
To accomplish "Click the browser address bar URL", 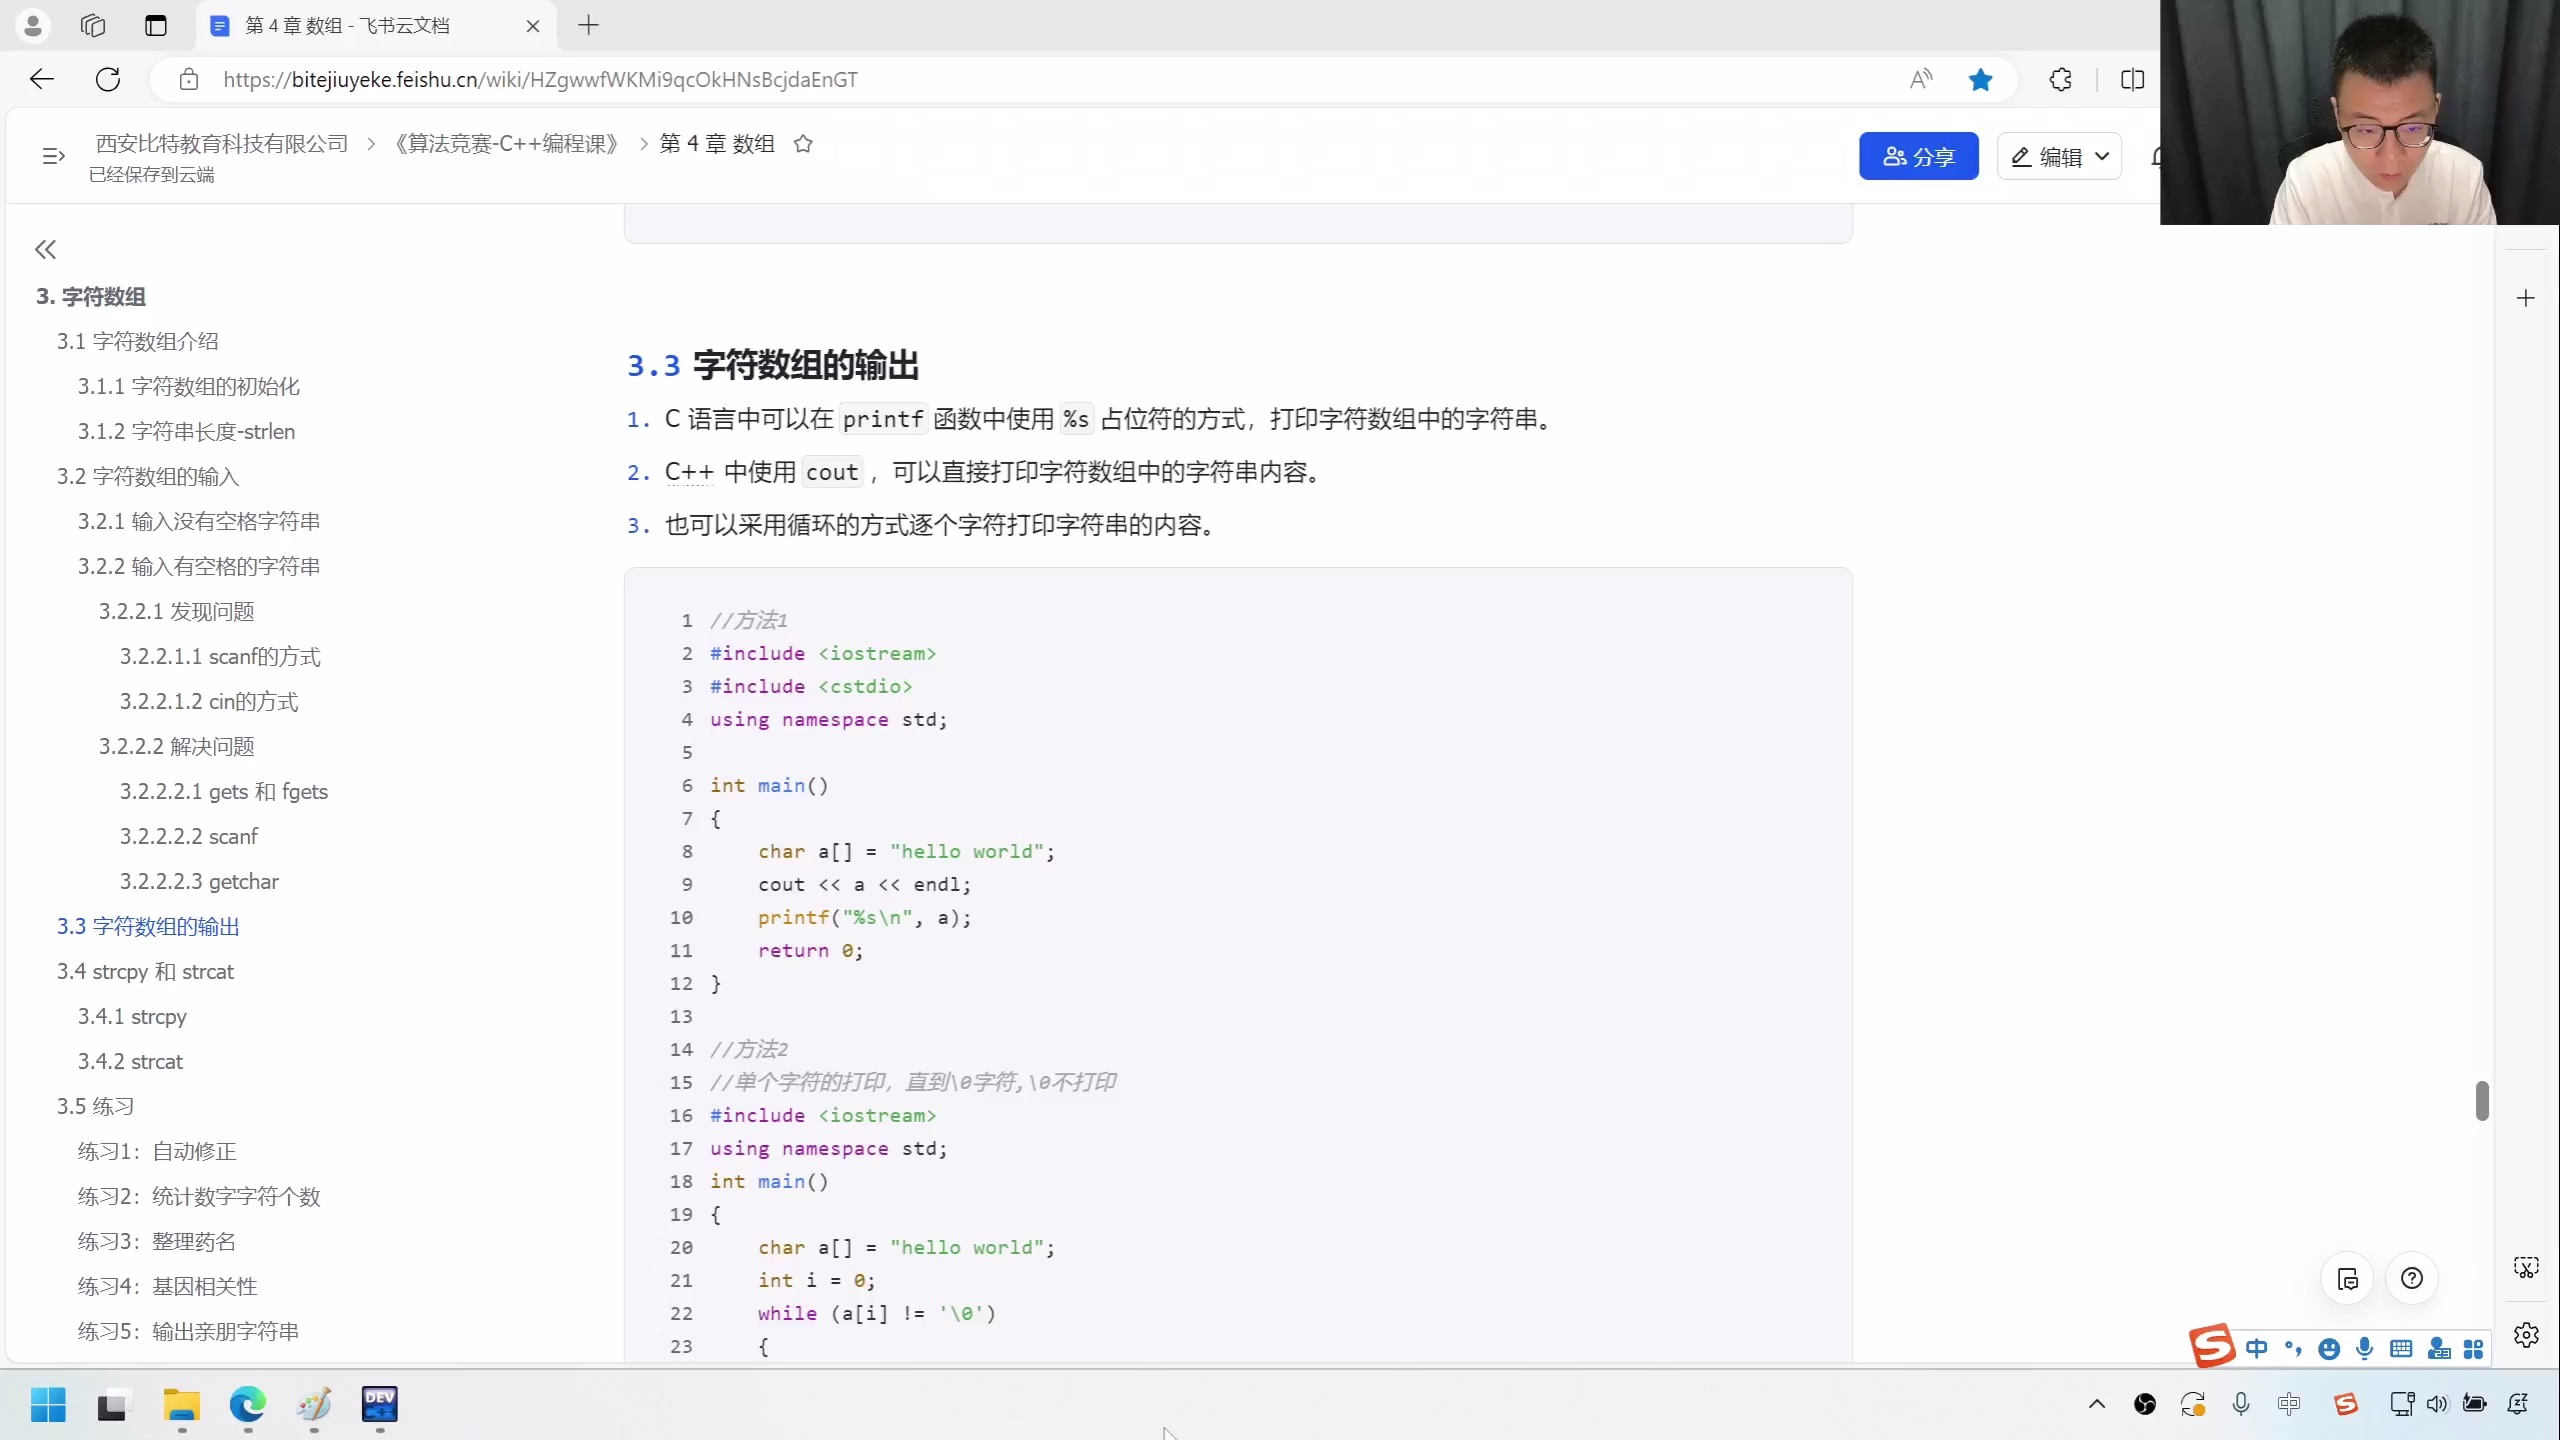I will (540, 80).
